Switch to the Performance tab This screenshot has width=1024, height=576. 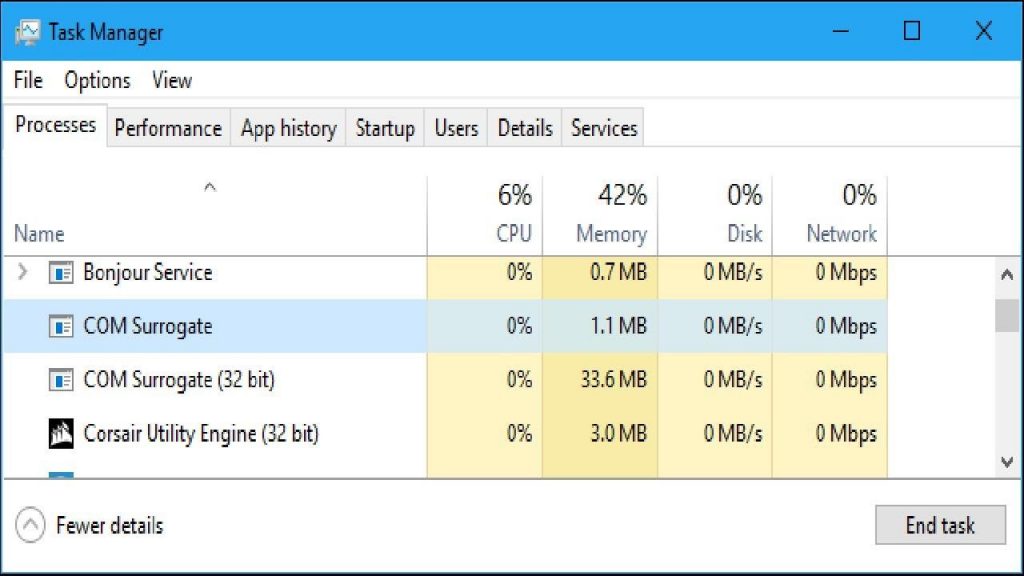tap(167, 128)
